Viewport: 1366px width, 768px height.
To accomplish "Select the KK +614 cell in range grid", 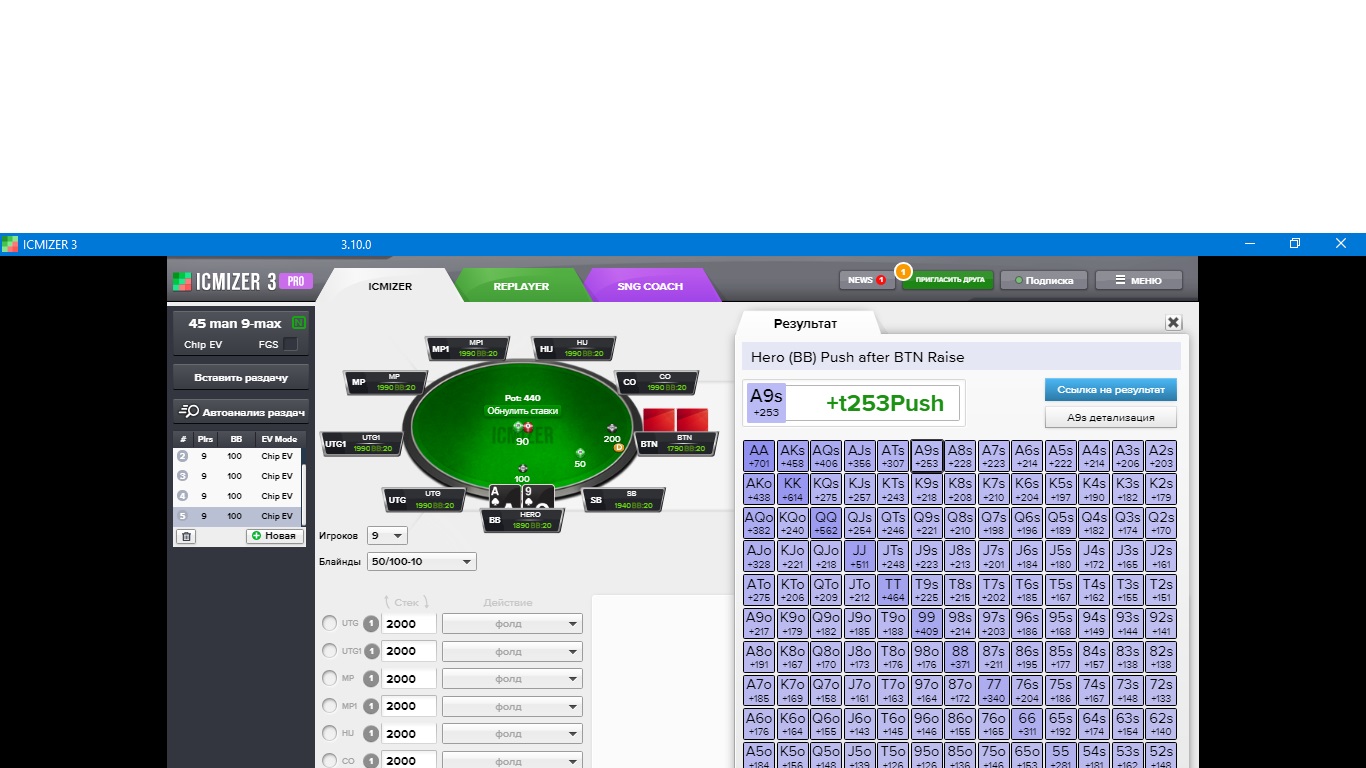I will 793,490.
